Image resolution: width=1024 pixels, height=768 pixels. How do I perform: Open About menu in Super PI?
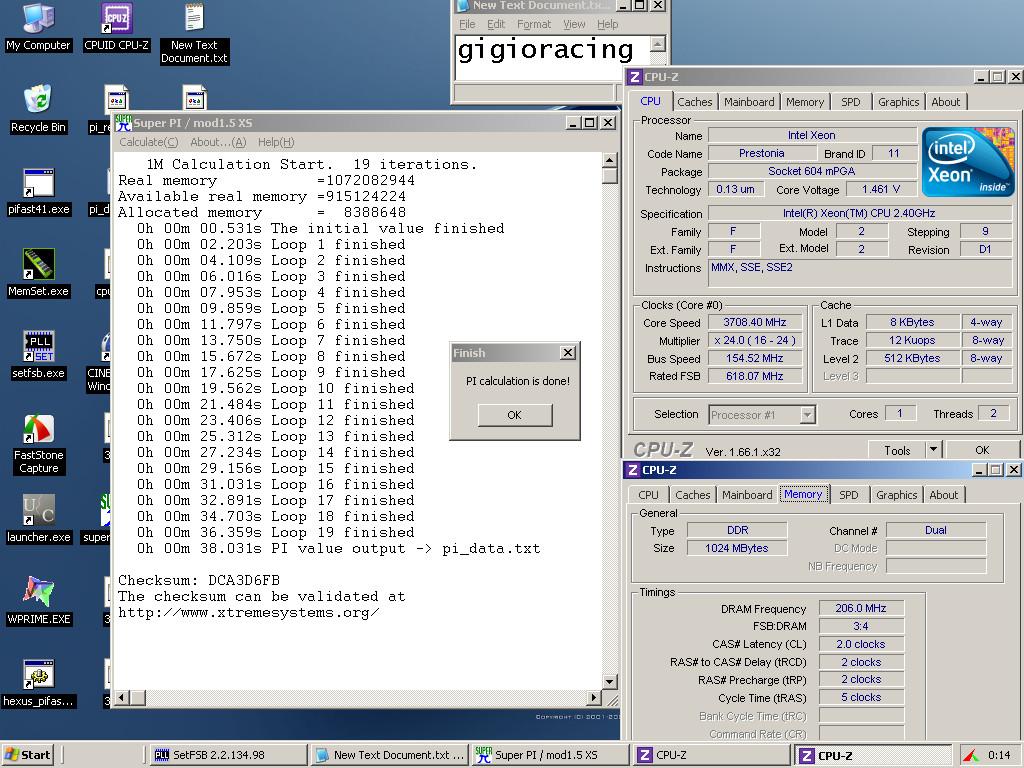pos(217,142)
